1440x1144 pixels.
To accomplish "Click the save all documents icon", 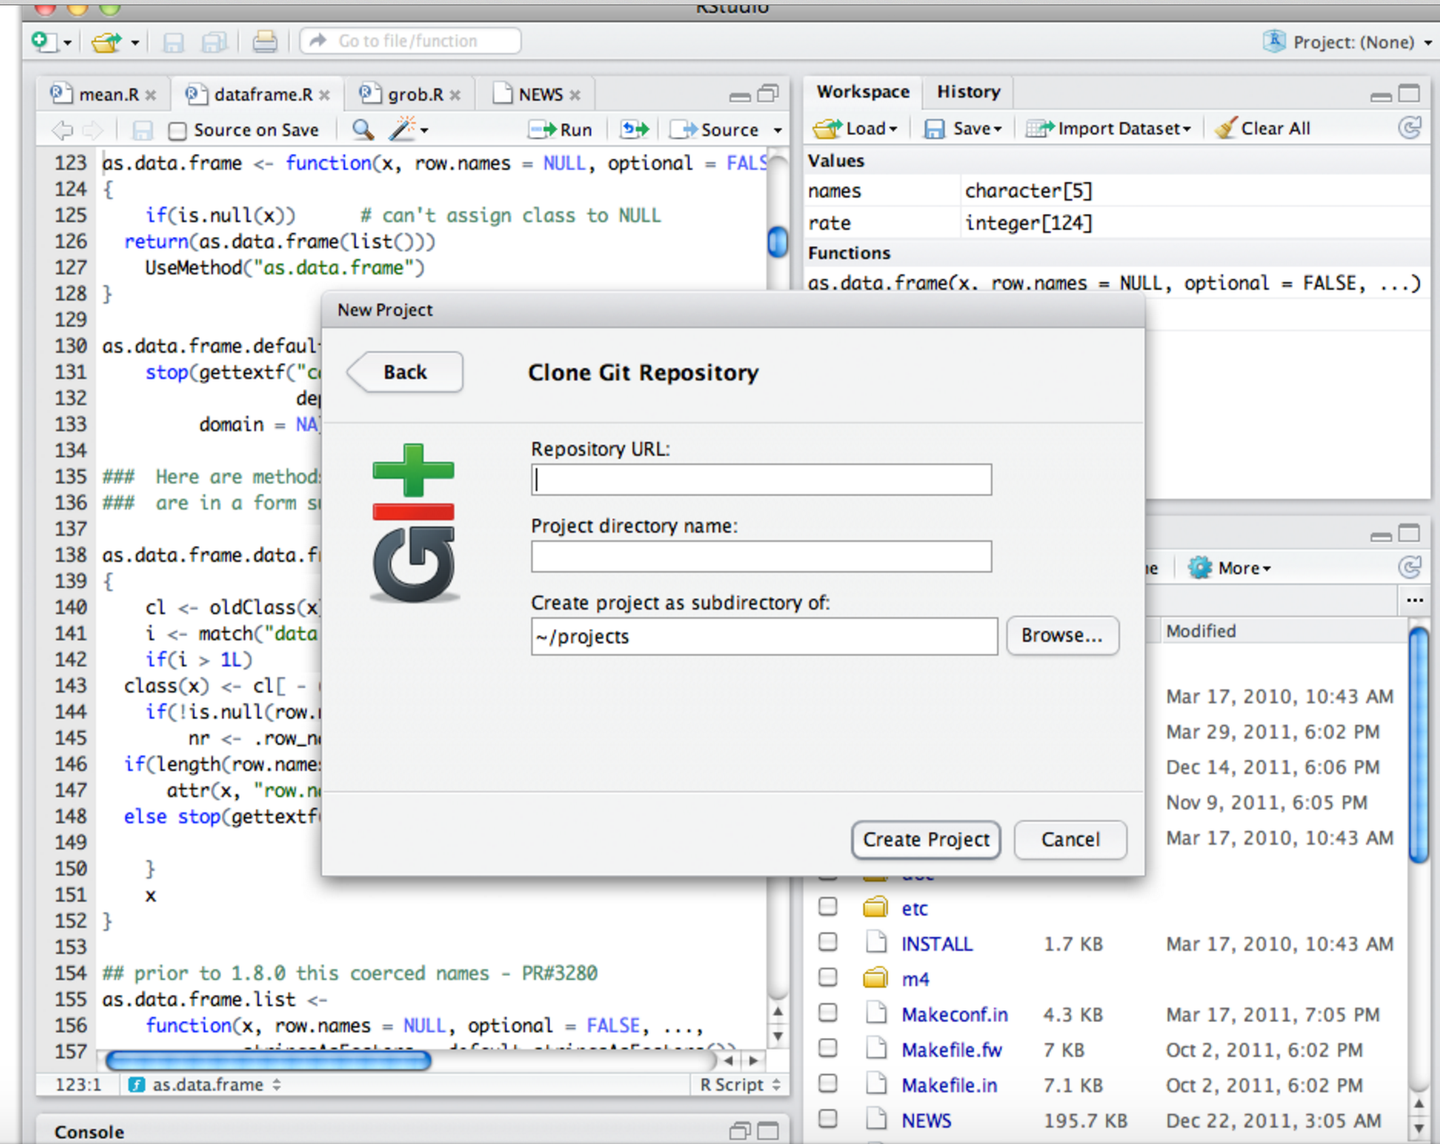I will [214, 41].
